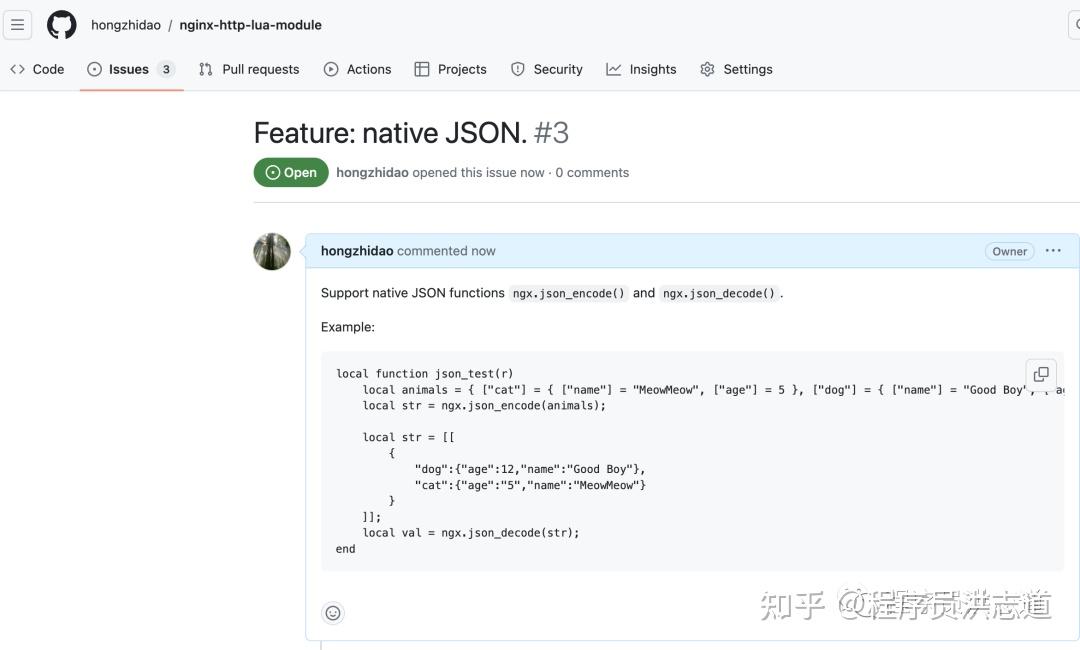The height and width of the screenshot is (650, 1080).
Task: Open the hamburger navigation menu
Action: (x=17, y=25)
